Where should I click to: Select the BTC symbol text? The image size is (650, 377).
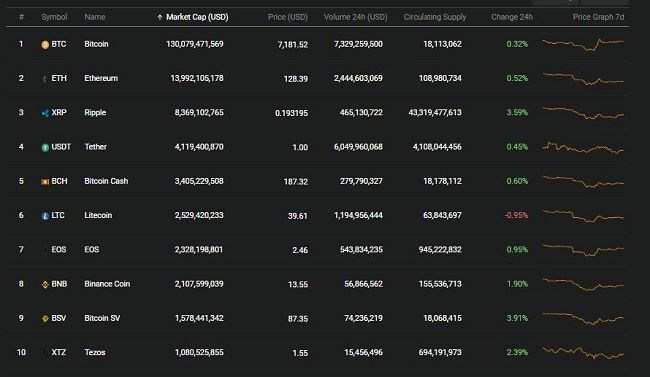(58, 44)
